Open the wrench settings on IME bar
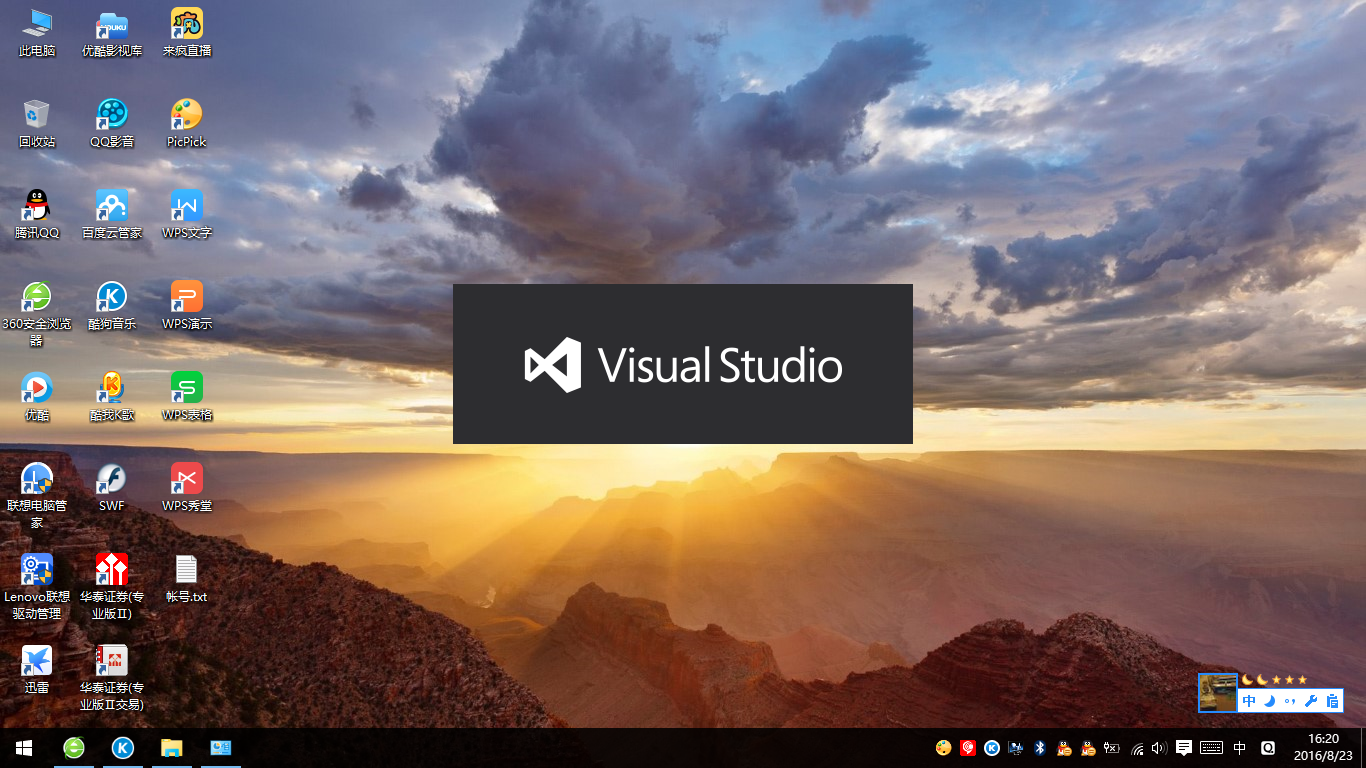This screenshot has width=1366, height=768. coord(1311,701)
